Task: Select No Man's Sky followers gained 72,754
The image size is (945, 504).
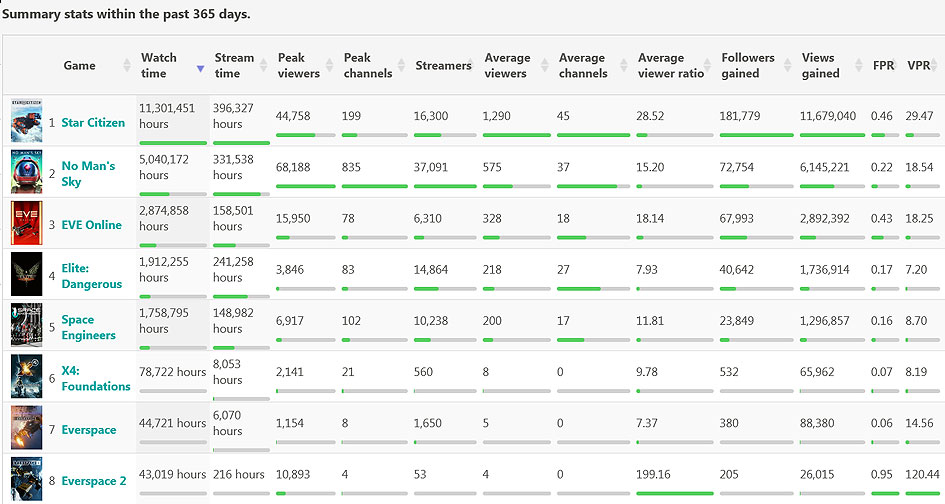Action: (x=736, y=167)
